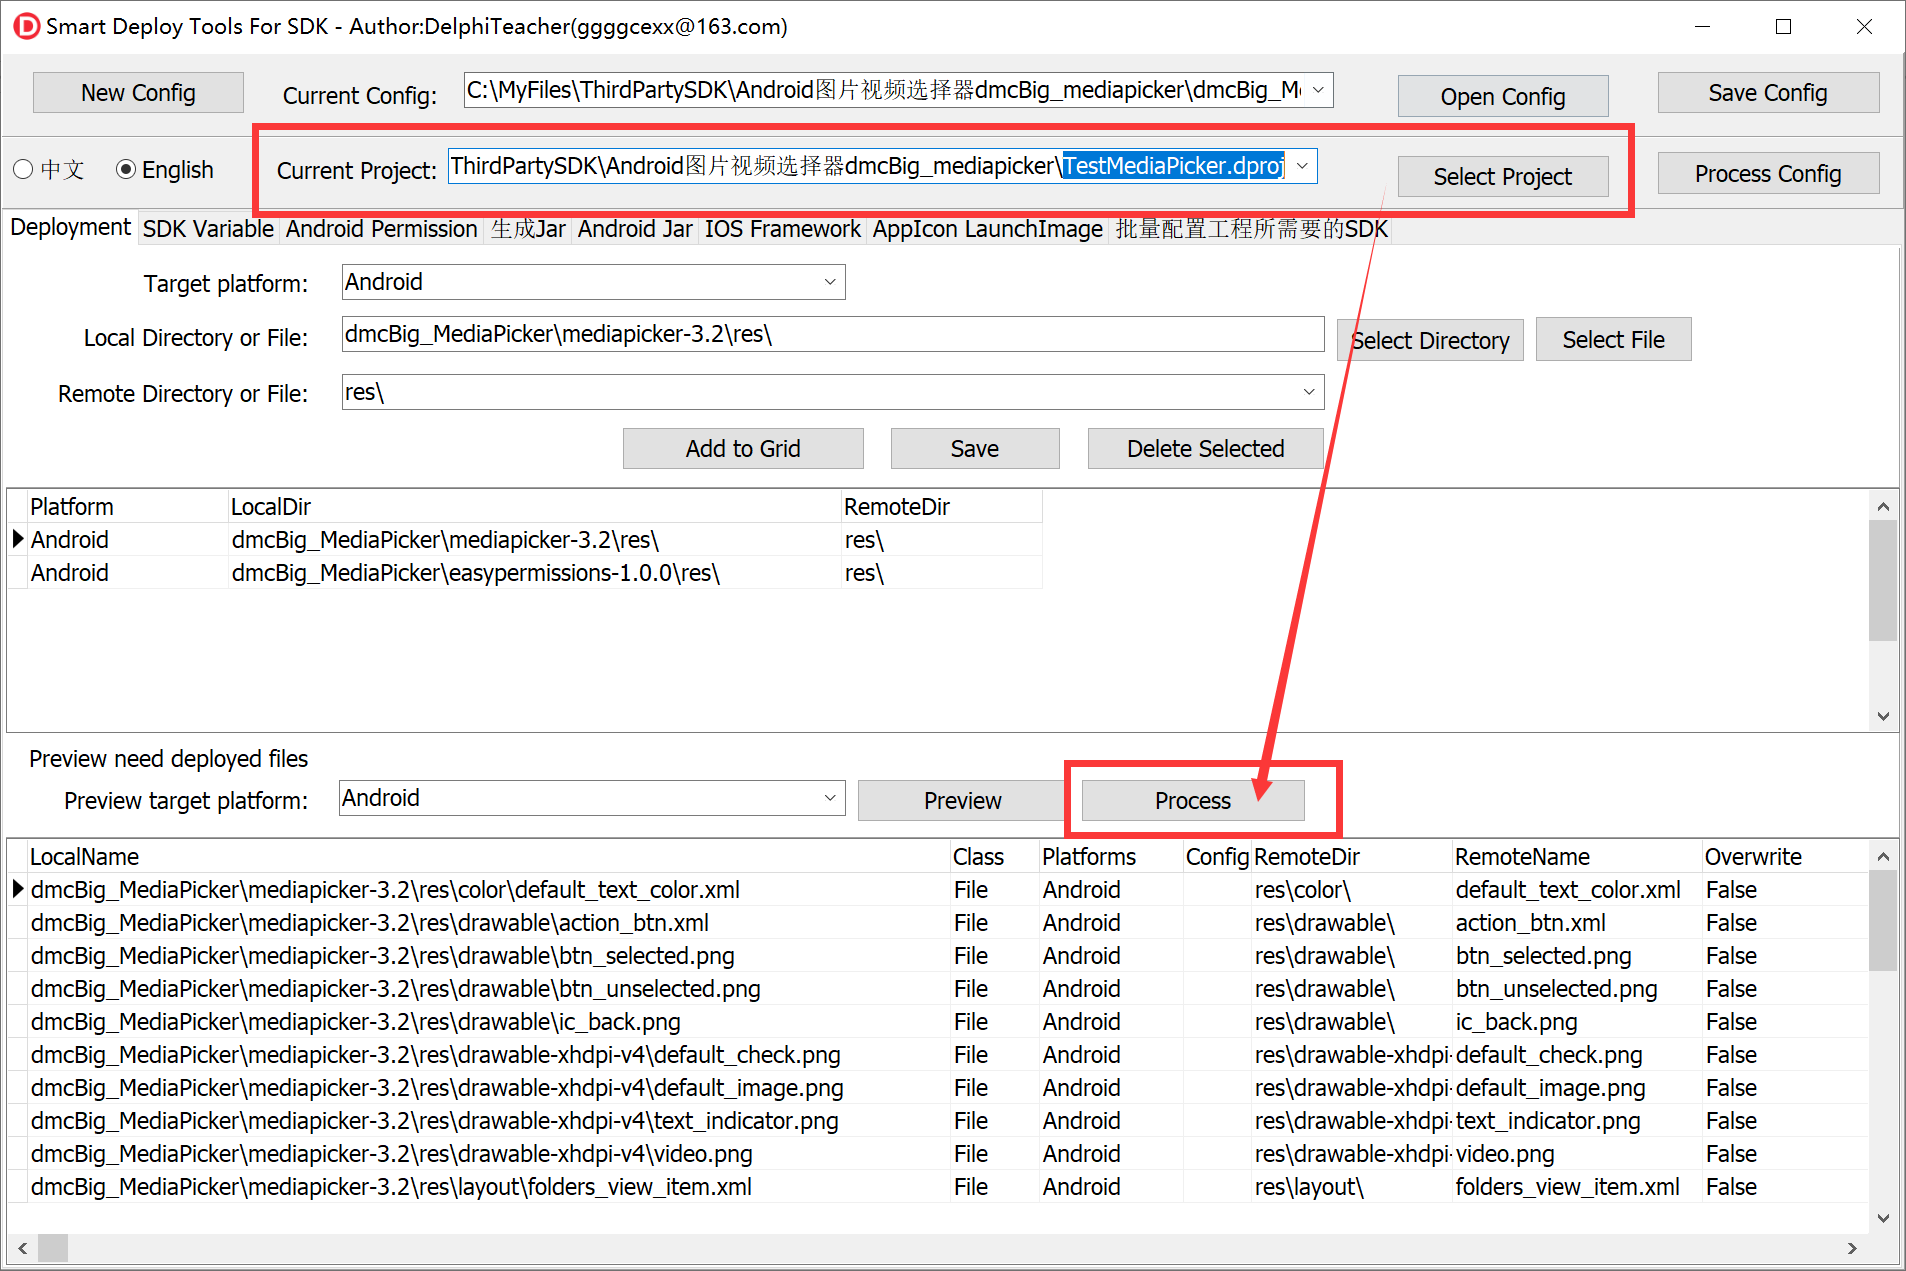Click the Delete Selected button
Screen dimensions: 1906x1271
[x=1205, y=449]
